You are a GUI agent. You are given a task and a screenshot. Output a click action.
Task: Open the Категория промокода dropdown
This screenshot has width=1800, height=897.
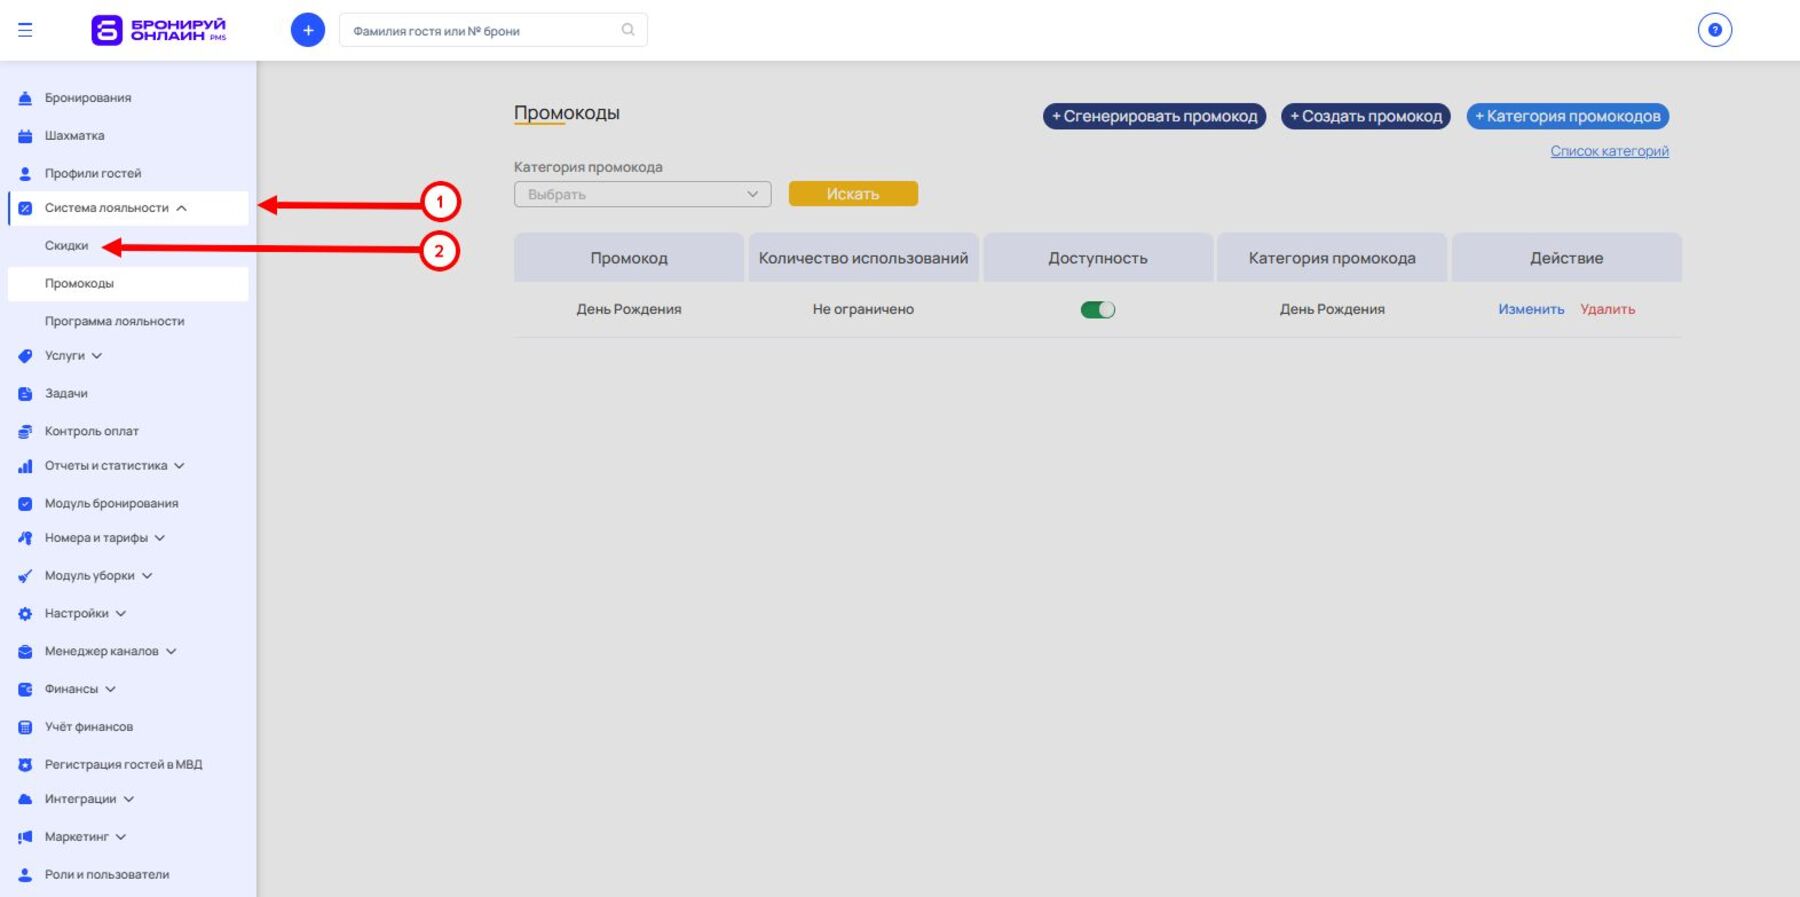tap(642, 194)
